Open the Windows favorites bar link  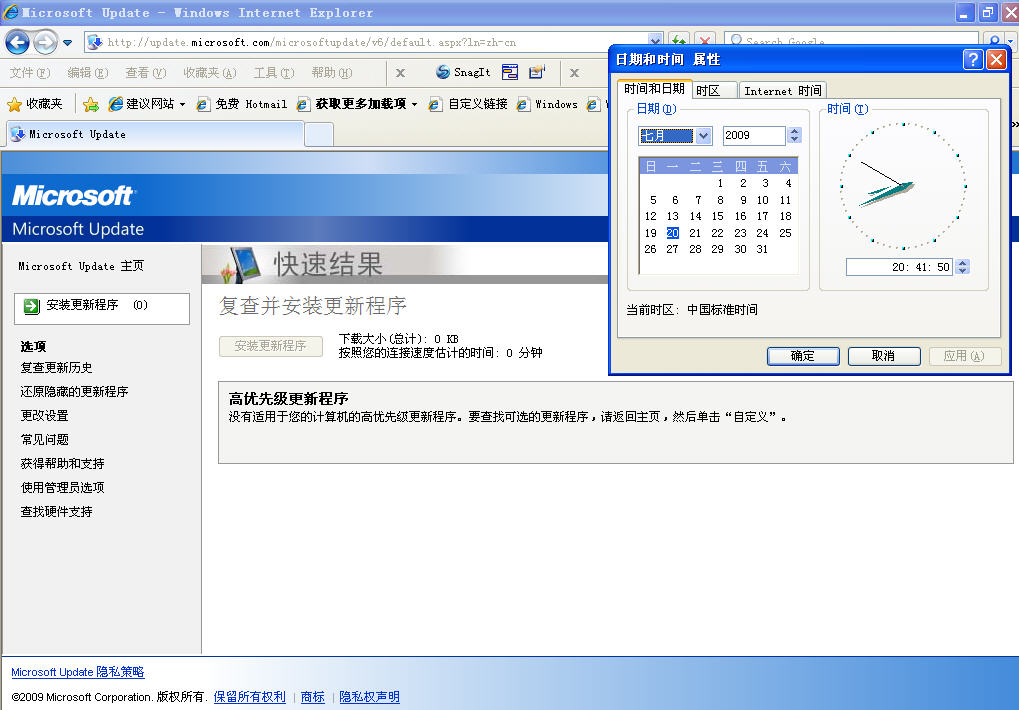click(547, 104)
